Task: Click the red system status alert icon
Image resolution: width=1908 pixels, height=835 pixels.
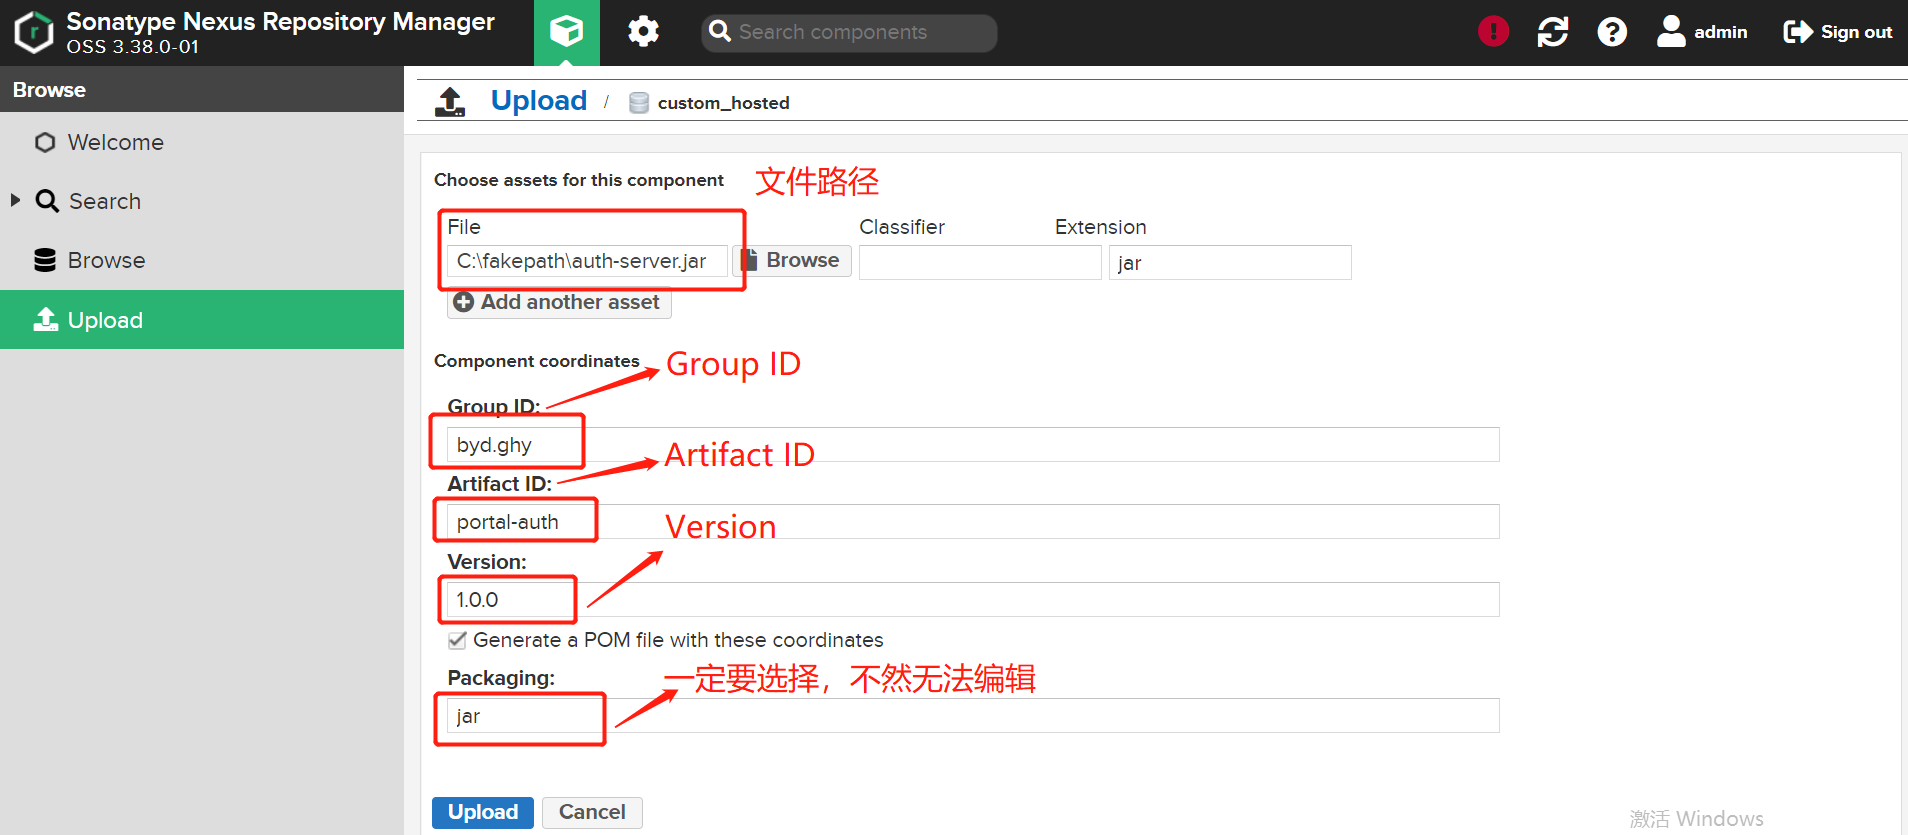Action: [x=1493, y=32]
